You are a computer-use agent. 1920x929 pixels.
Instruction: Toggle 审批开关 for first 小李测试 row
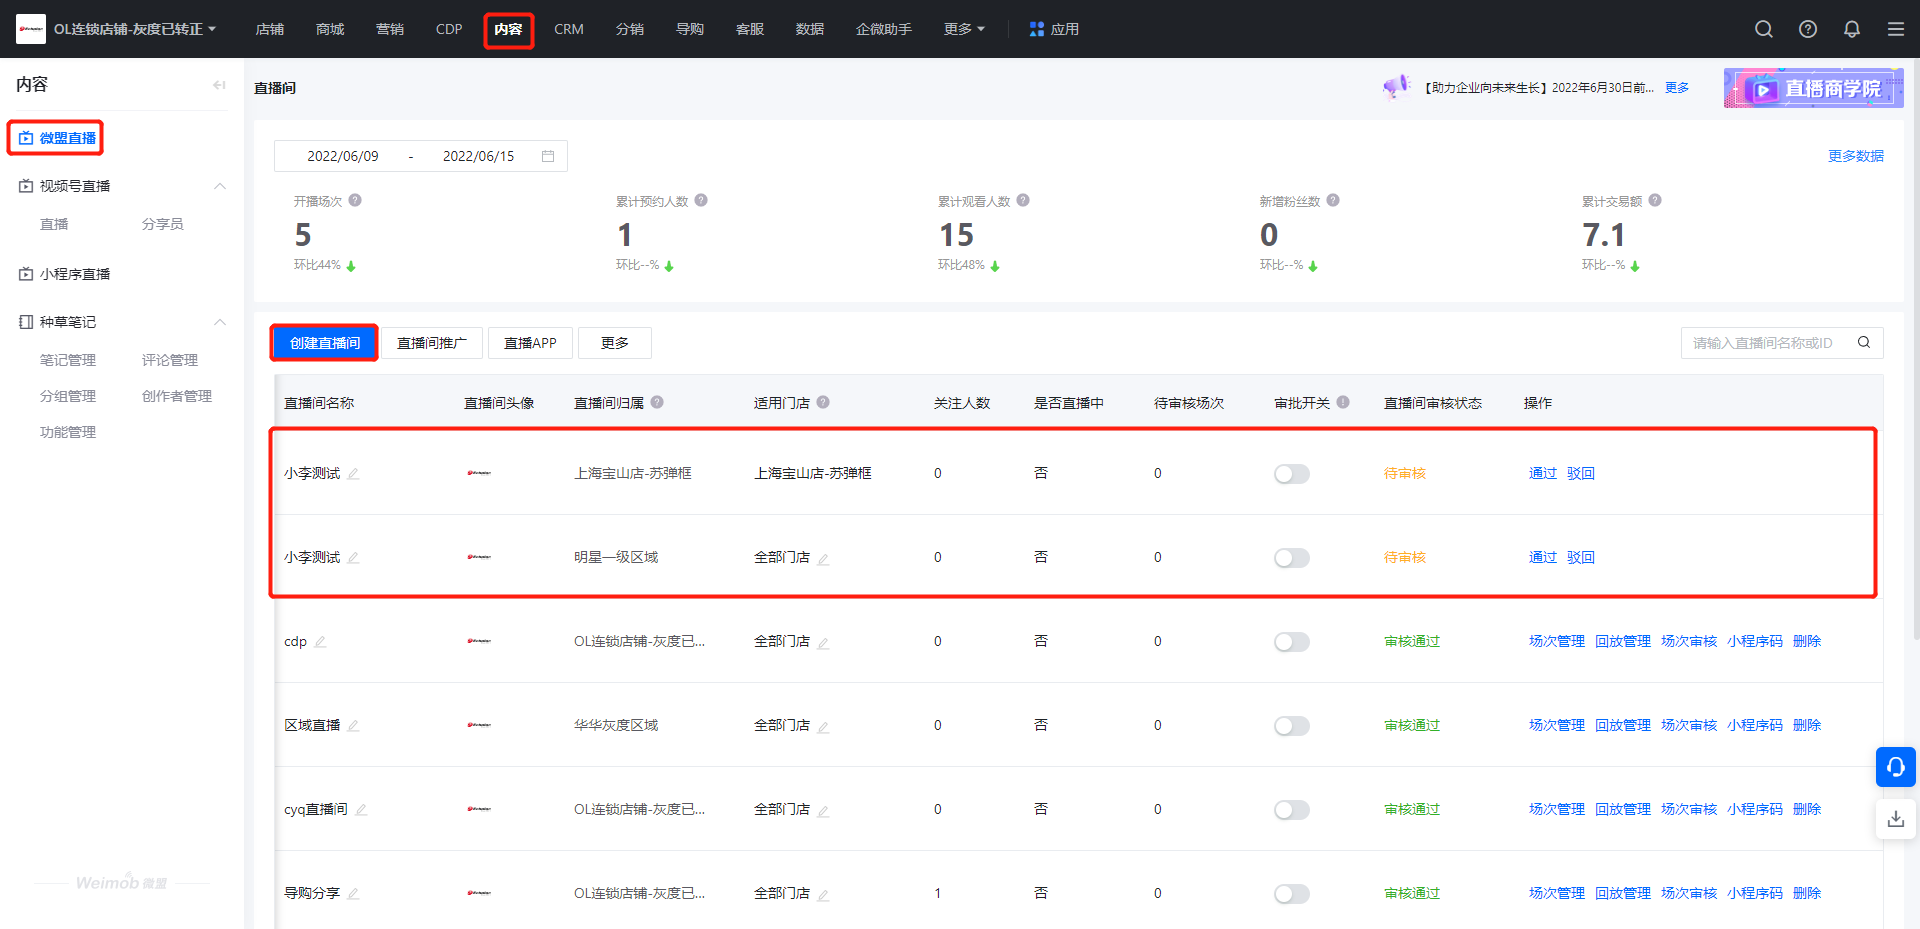pyautogui.click(x=1291, y=474)
